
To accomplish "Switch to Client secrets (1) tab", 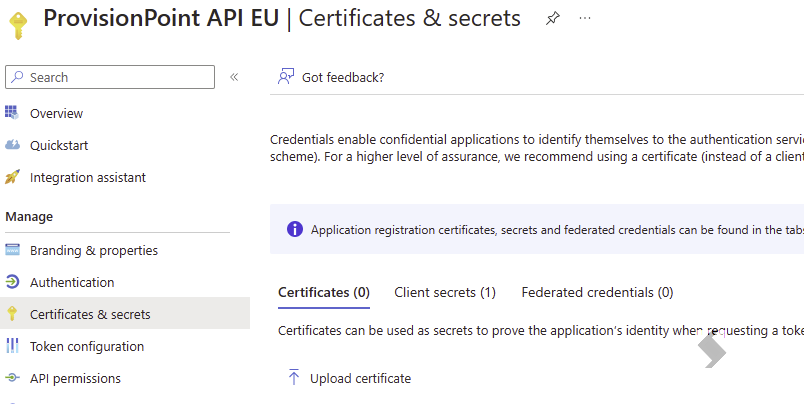I will 445,292.
